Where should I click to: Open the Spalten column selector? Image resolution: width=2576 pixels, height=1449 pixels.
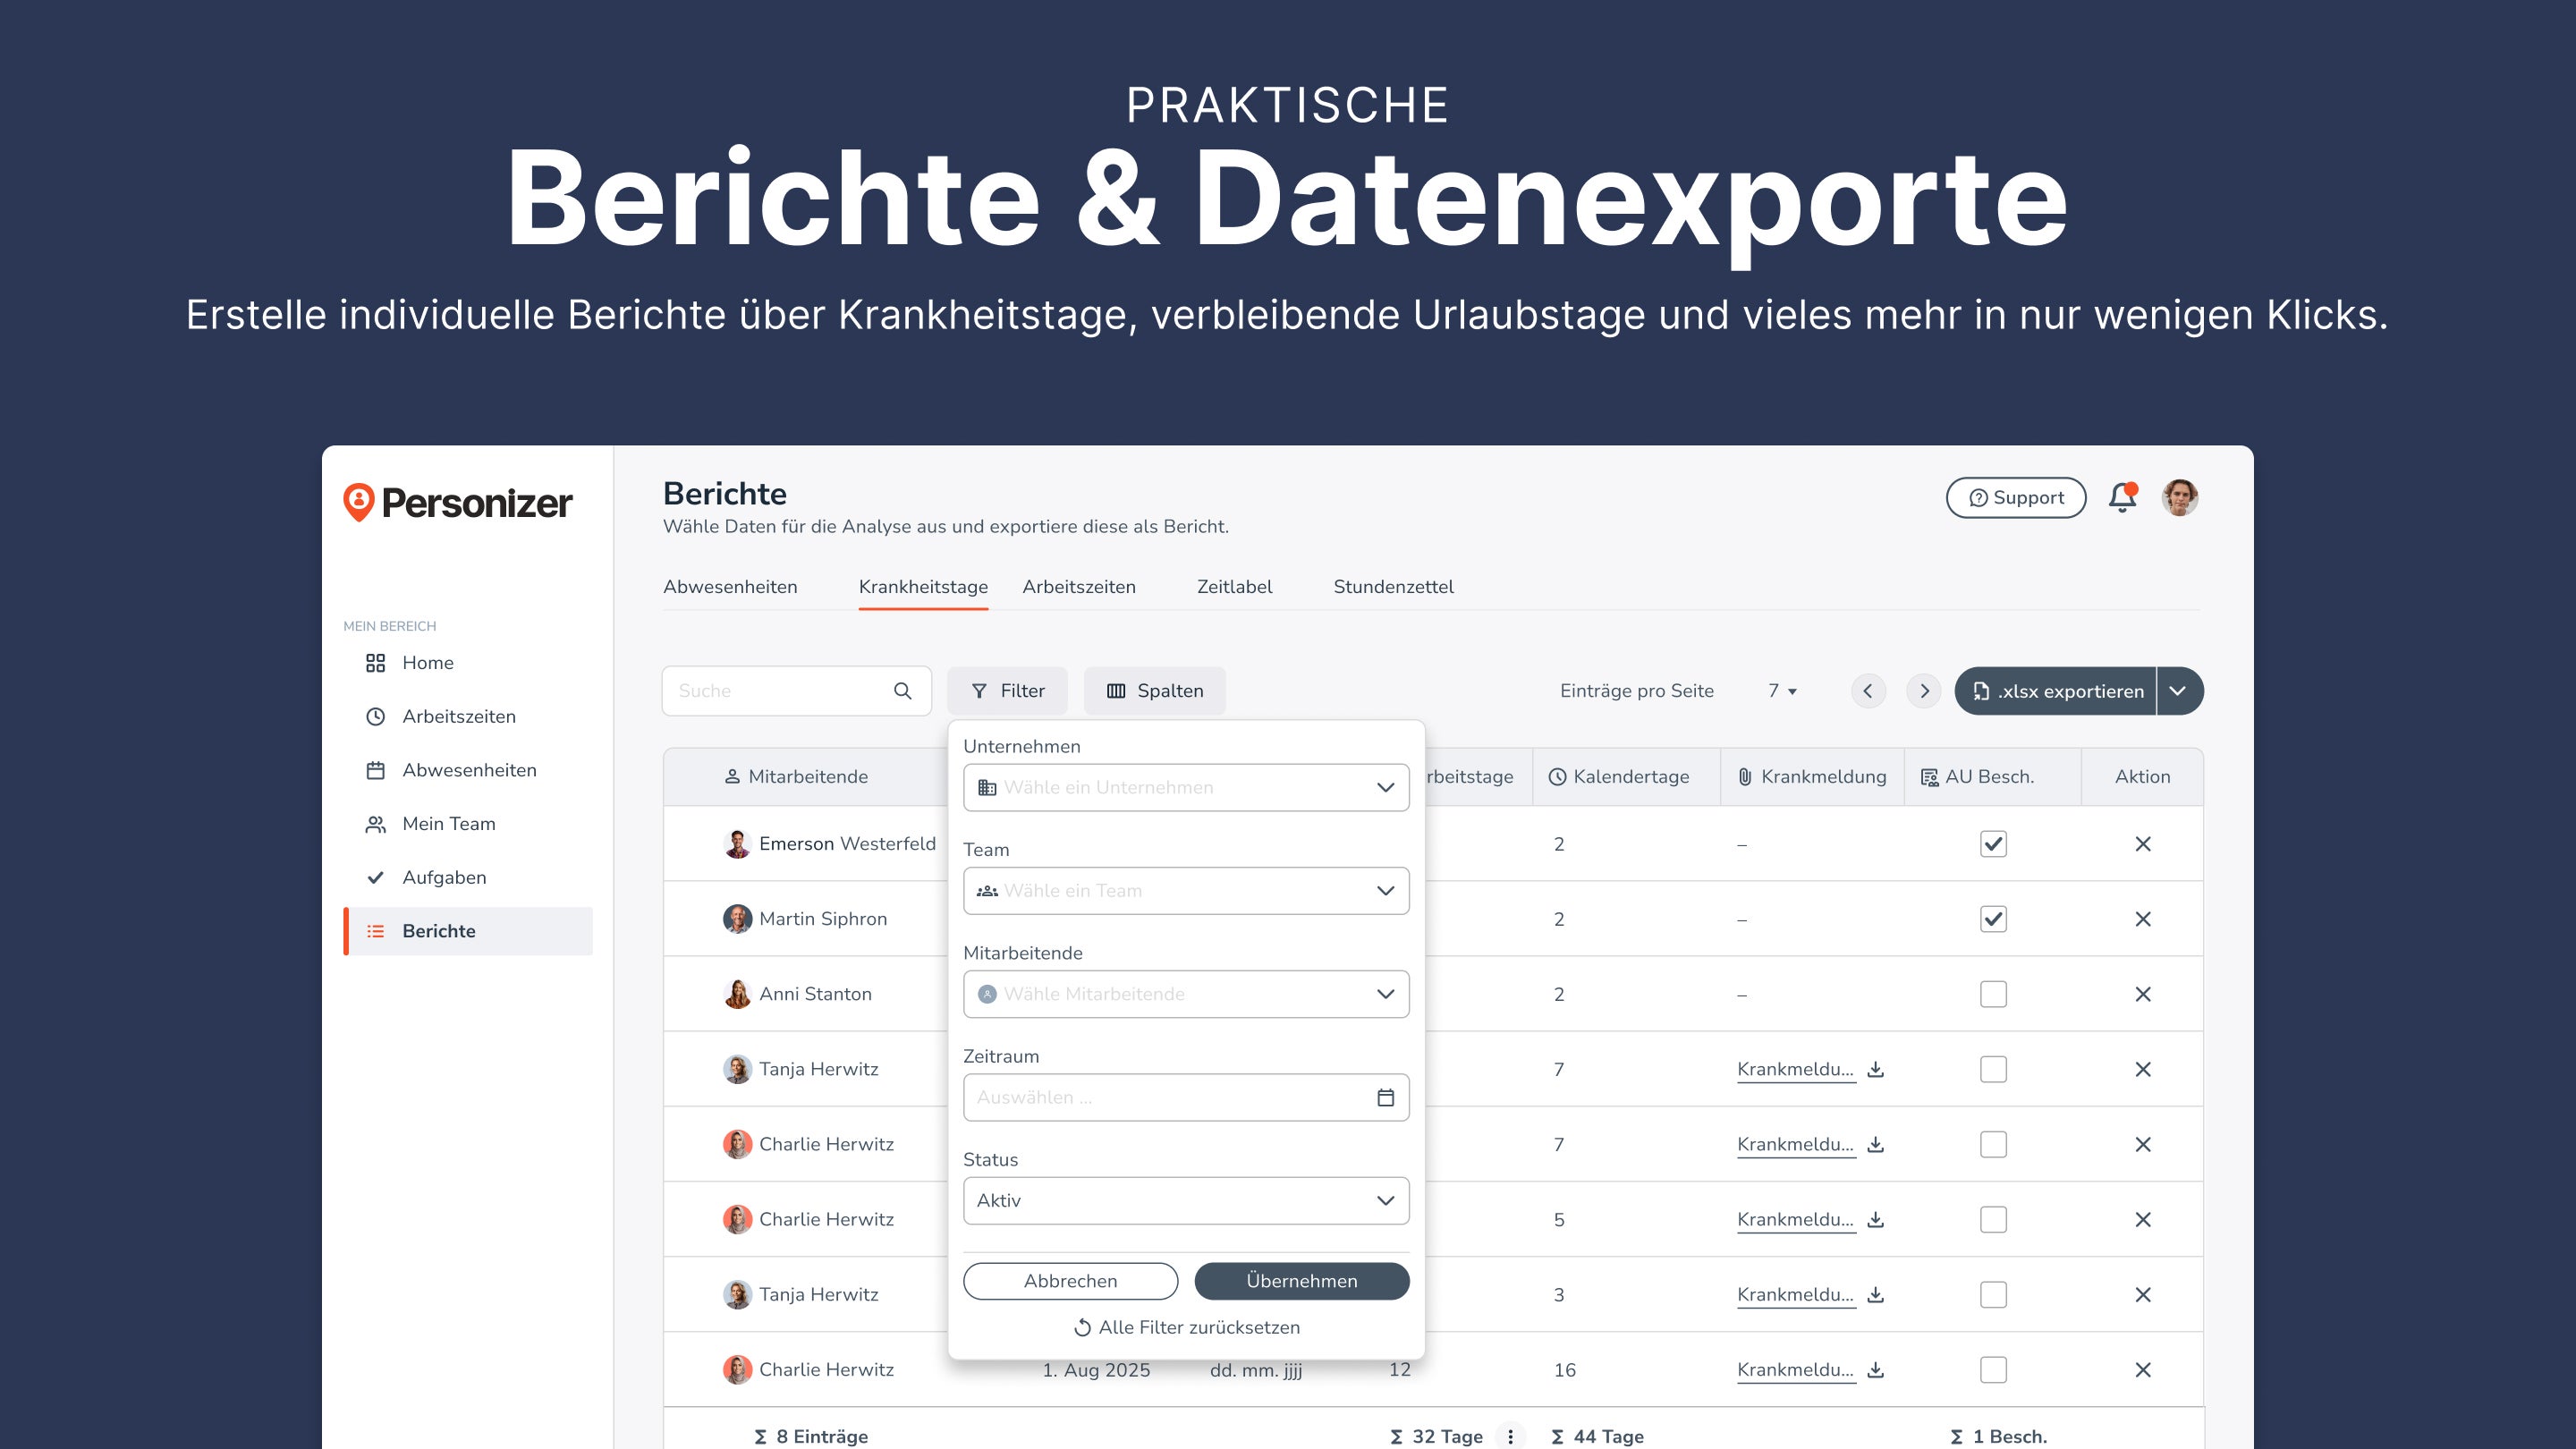[1154, 691]
